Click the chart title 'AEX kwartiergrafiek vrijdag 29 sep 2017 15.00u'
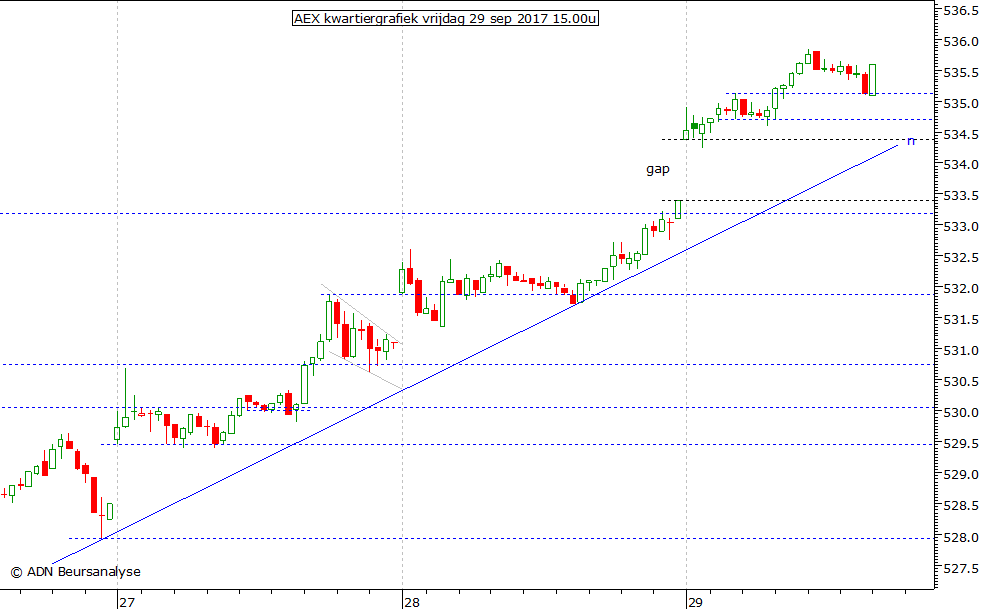The image size is (982, 609). coord(445,19)
